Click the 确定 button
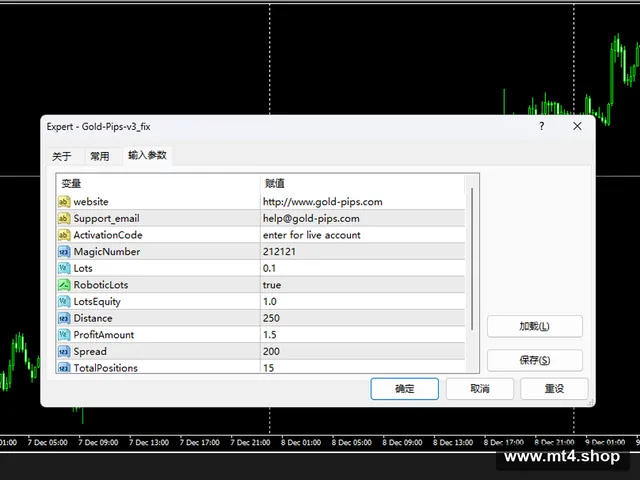Screen dimensions: 640x480 point(404,389)
